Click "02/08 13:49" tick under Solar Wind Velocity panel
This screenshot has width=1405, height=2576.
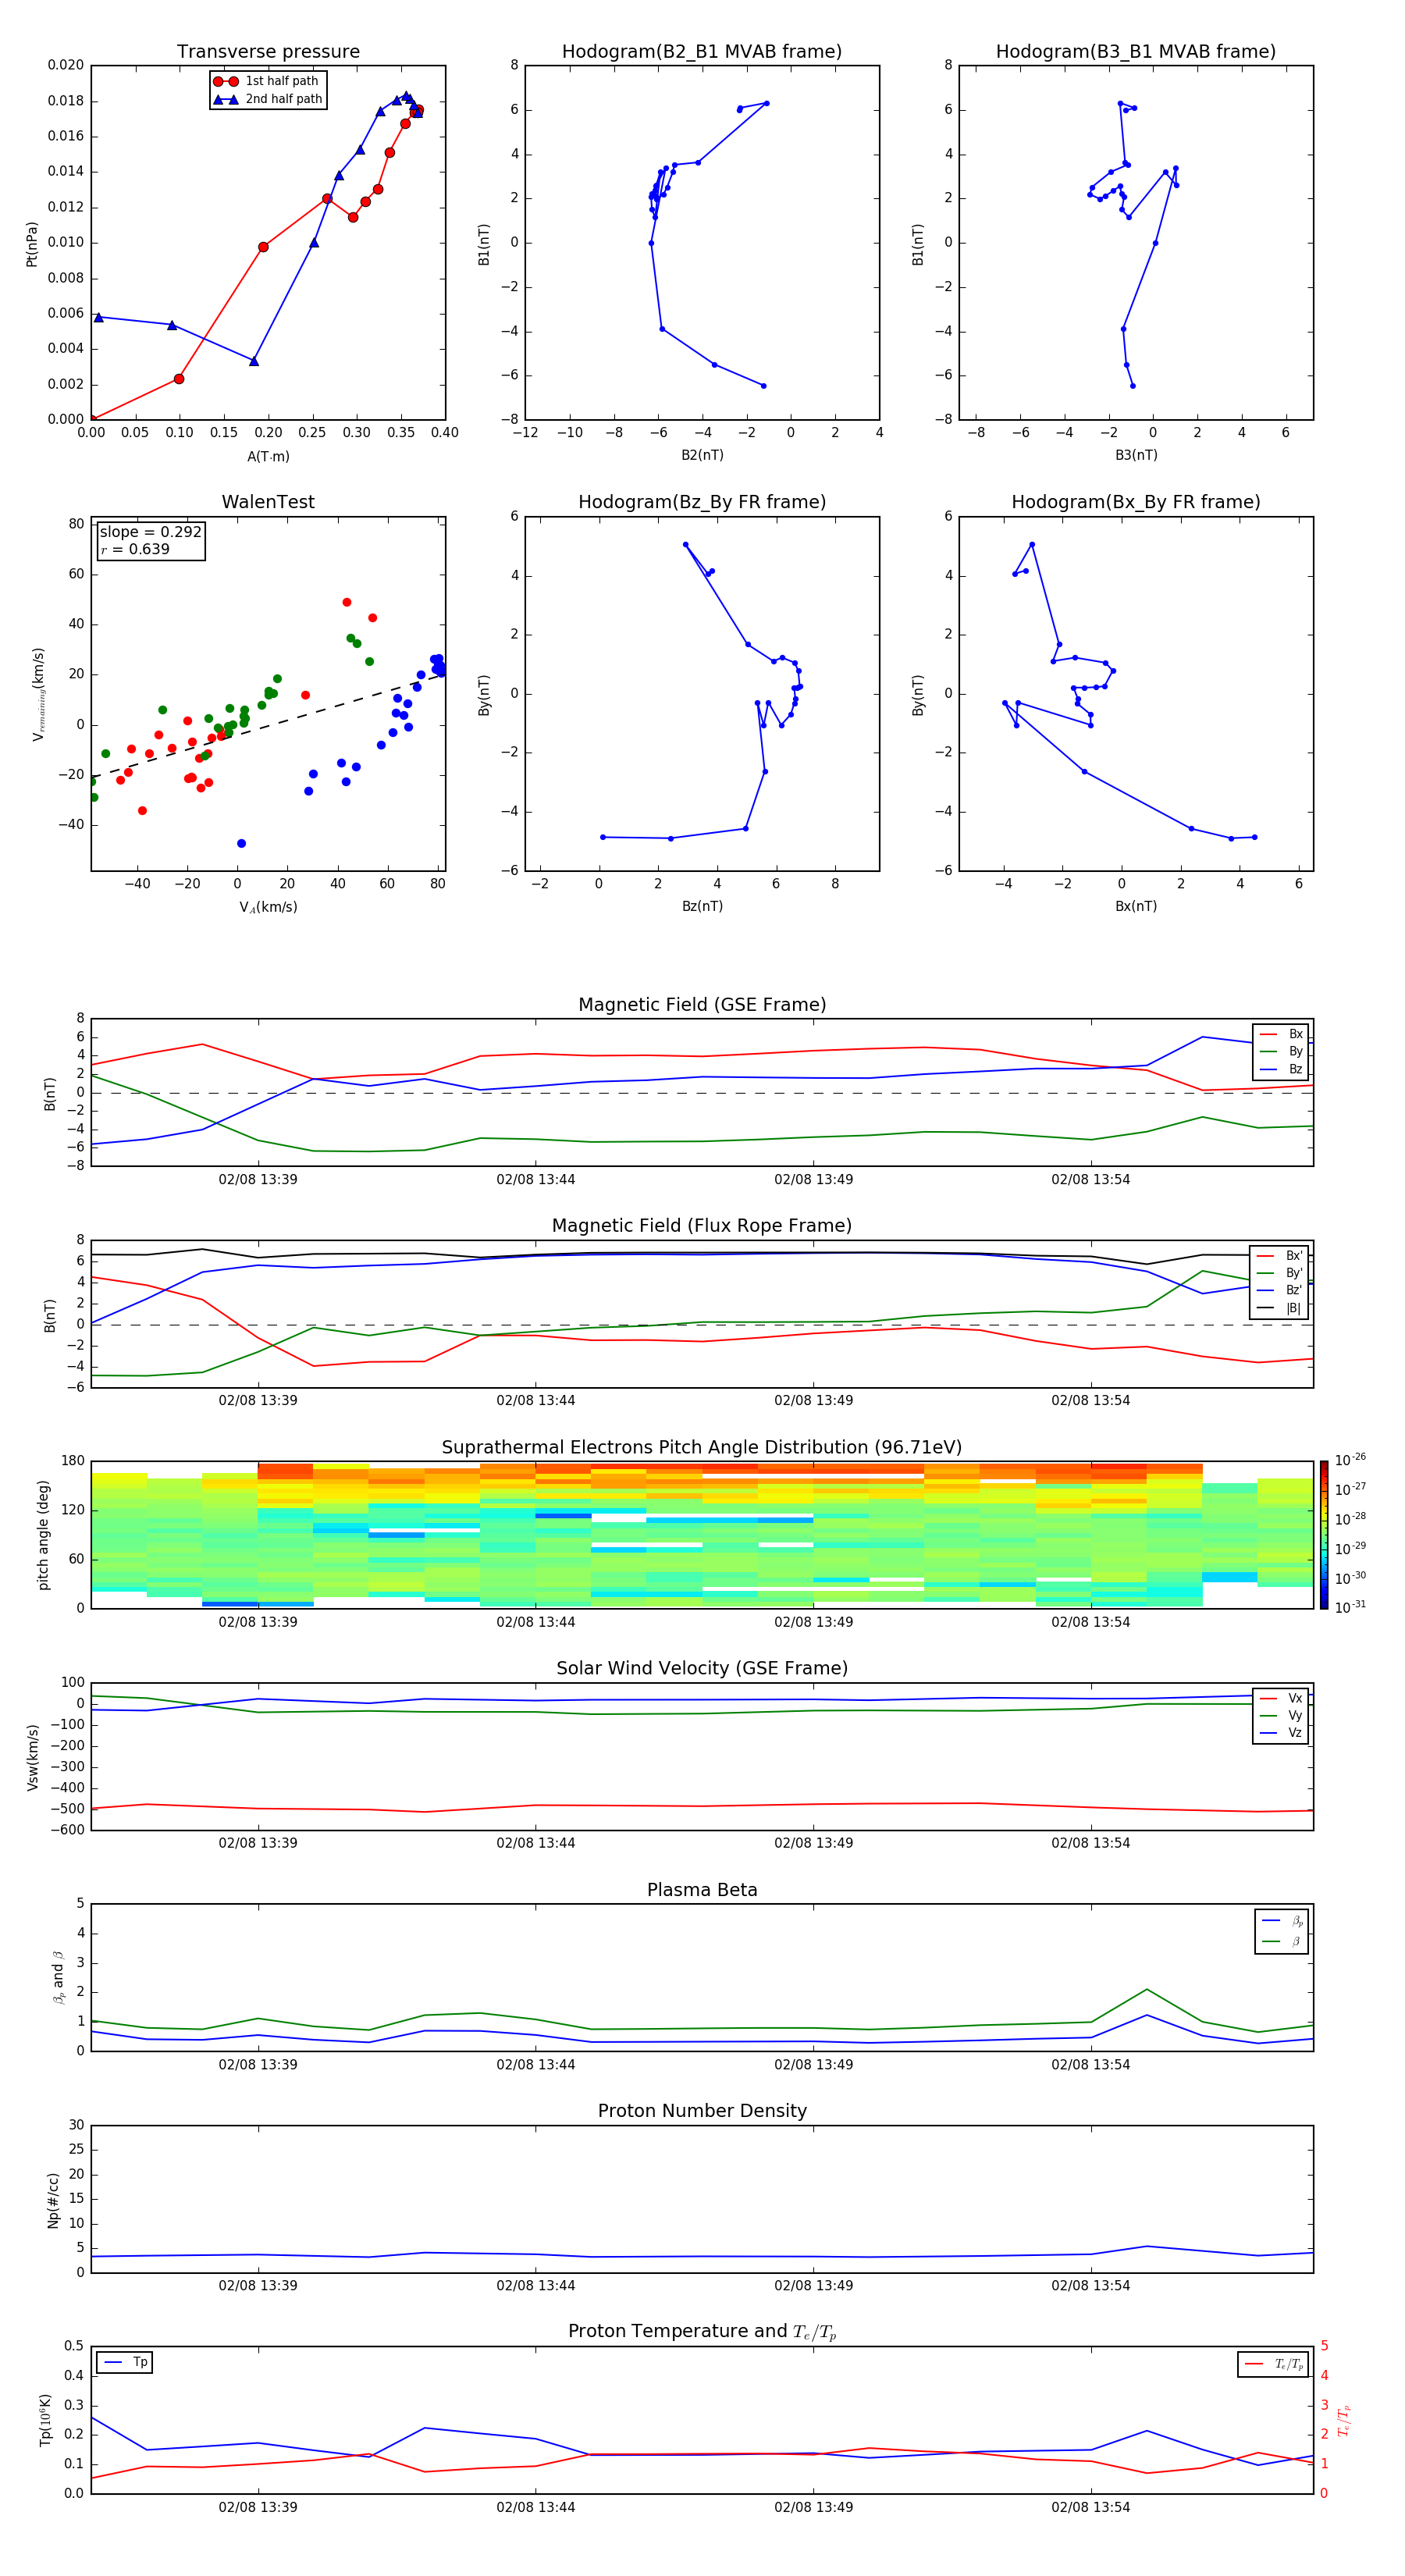pos(813,1843)
